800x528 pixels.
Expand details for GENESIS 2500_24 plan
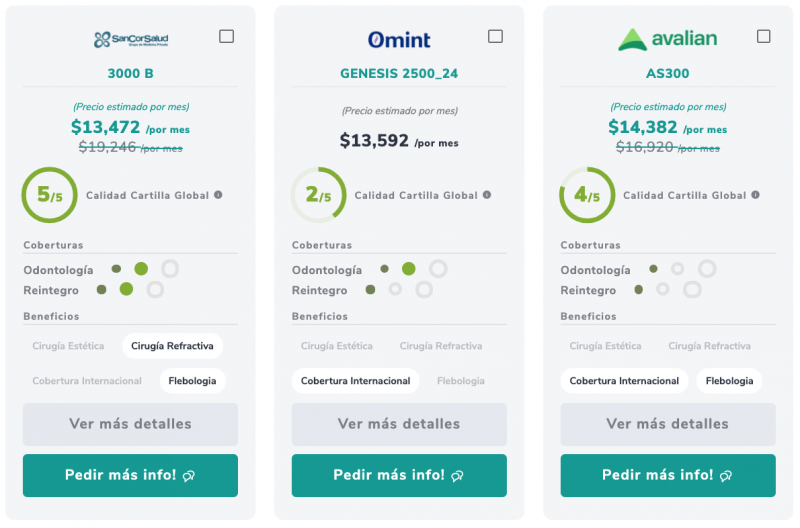coord(399,424)
